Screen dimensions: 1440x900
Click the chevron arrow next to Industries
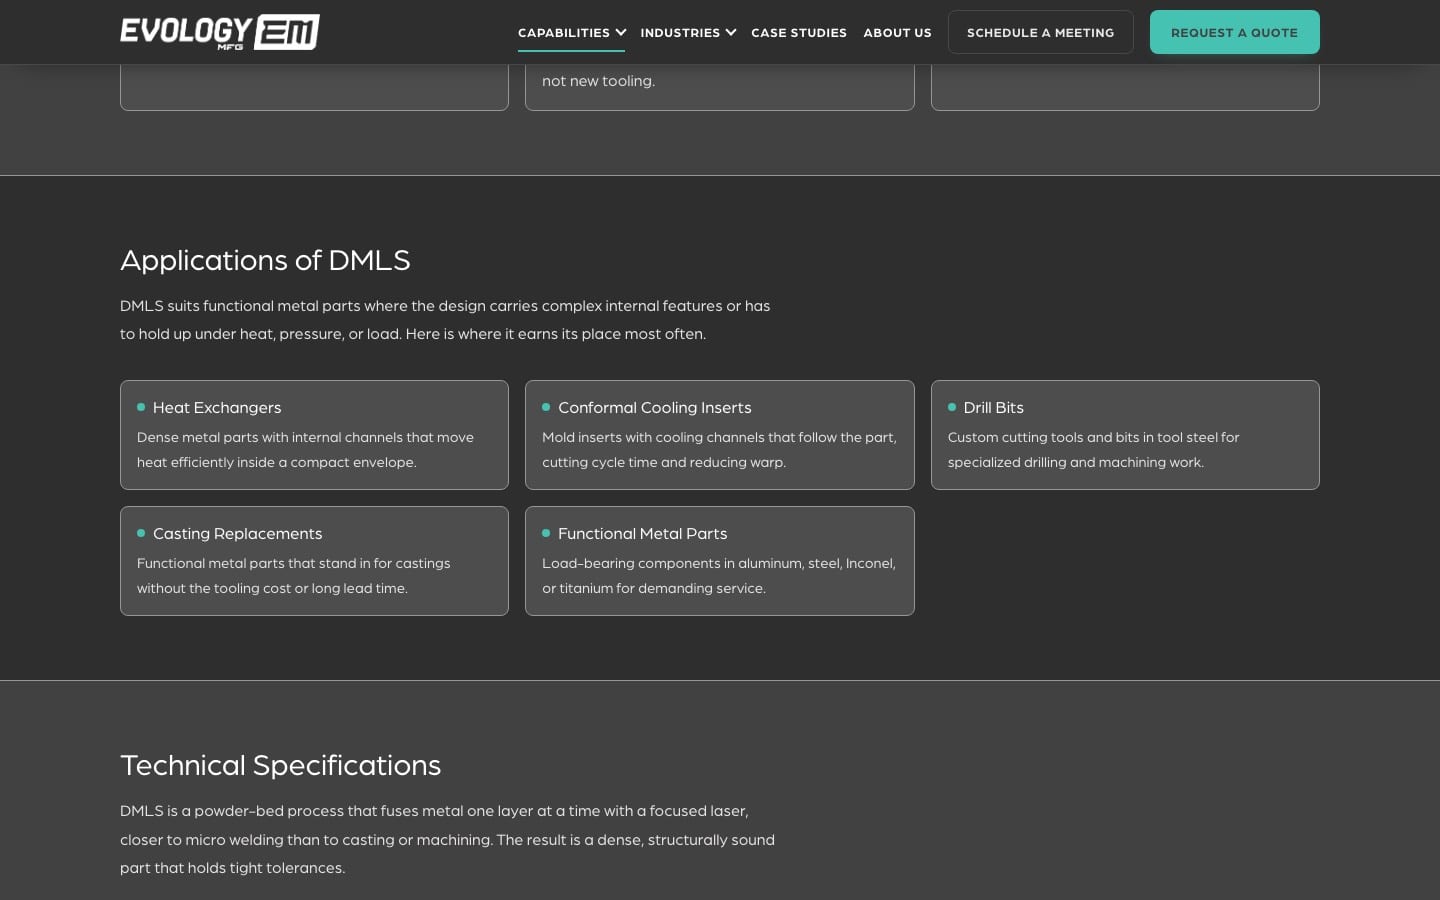click(731, 32)
